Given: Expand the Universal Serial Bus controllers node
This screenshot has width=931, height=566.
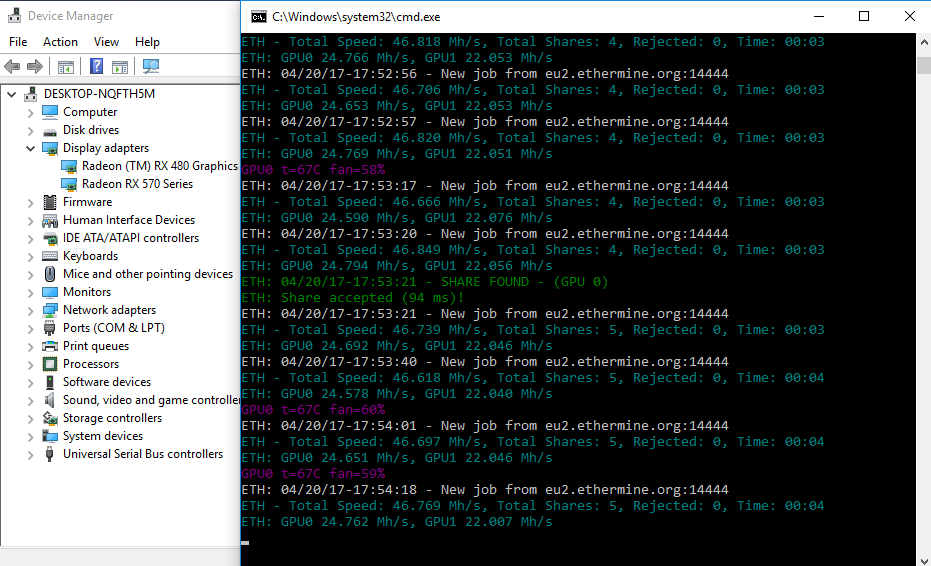Looking at the screenshot, I should pyautogui.click(x=30, y=455).
